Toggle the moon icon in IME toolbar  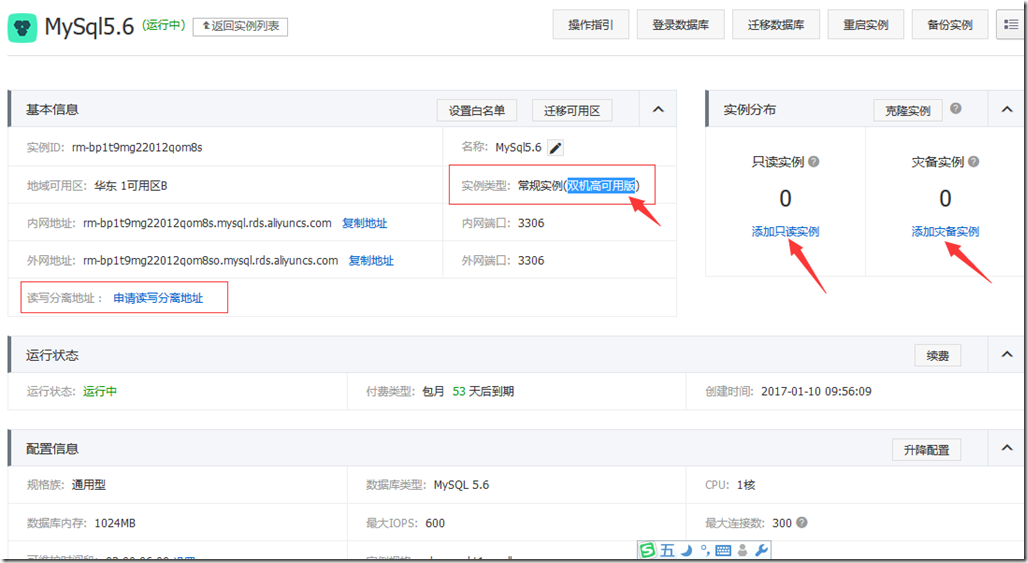pyautogui.click(x=686, y=550)
